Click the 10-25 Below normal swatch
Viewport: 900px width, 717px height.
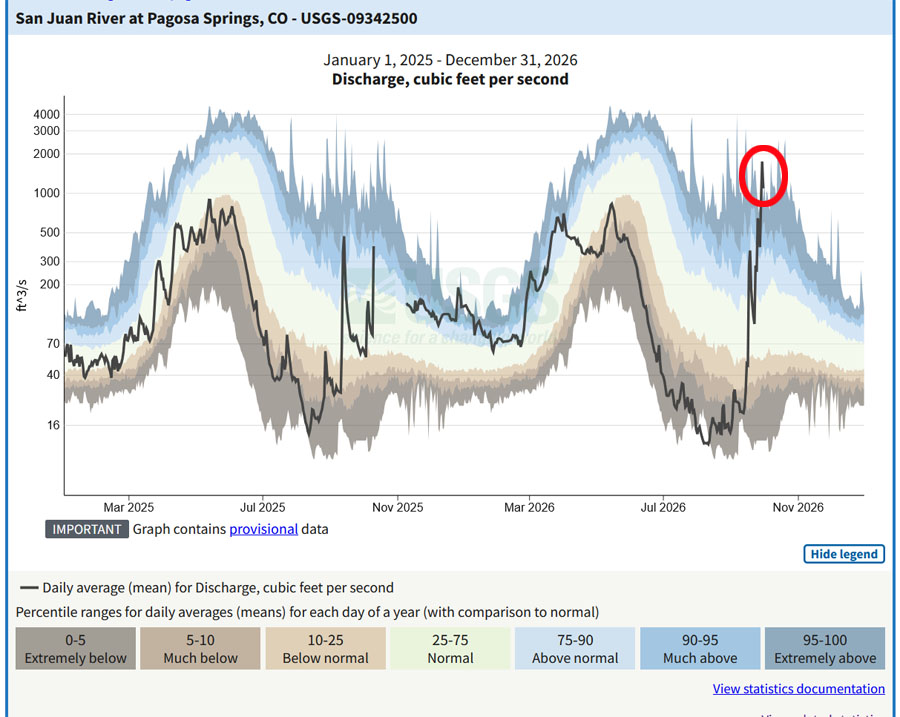tap(325, 649)
